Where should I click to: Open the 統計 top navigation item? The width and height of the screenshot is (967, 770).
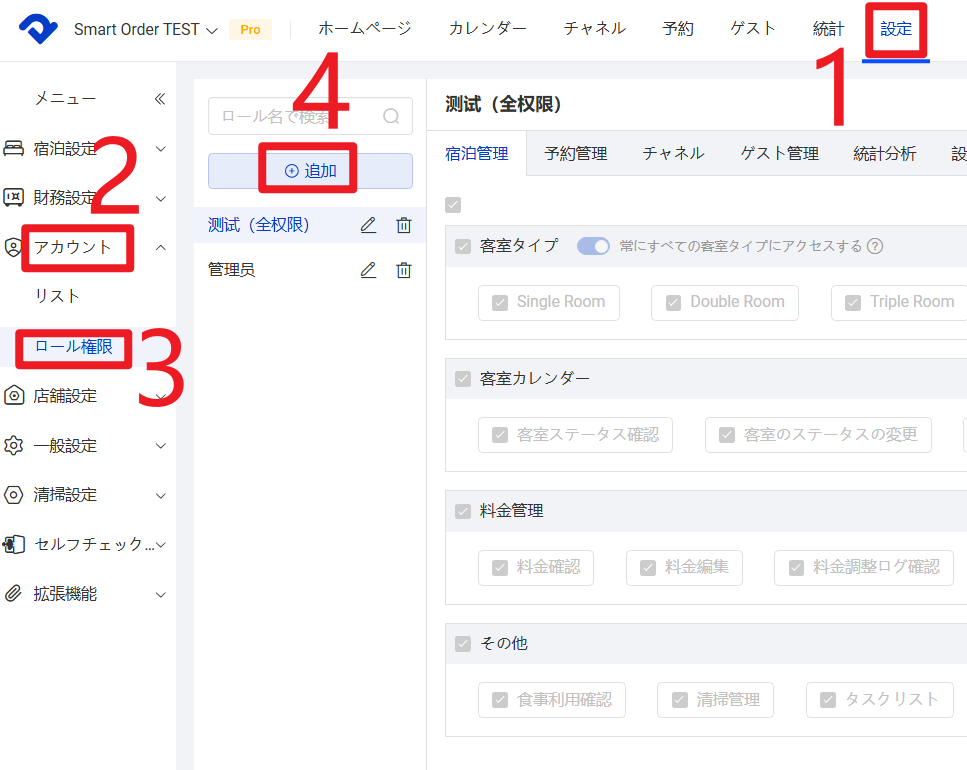pyautogui.click(x=828, y=28)
